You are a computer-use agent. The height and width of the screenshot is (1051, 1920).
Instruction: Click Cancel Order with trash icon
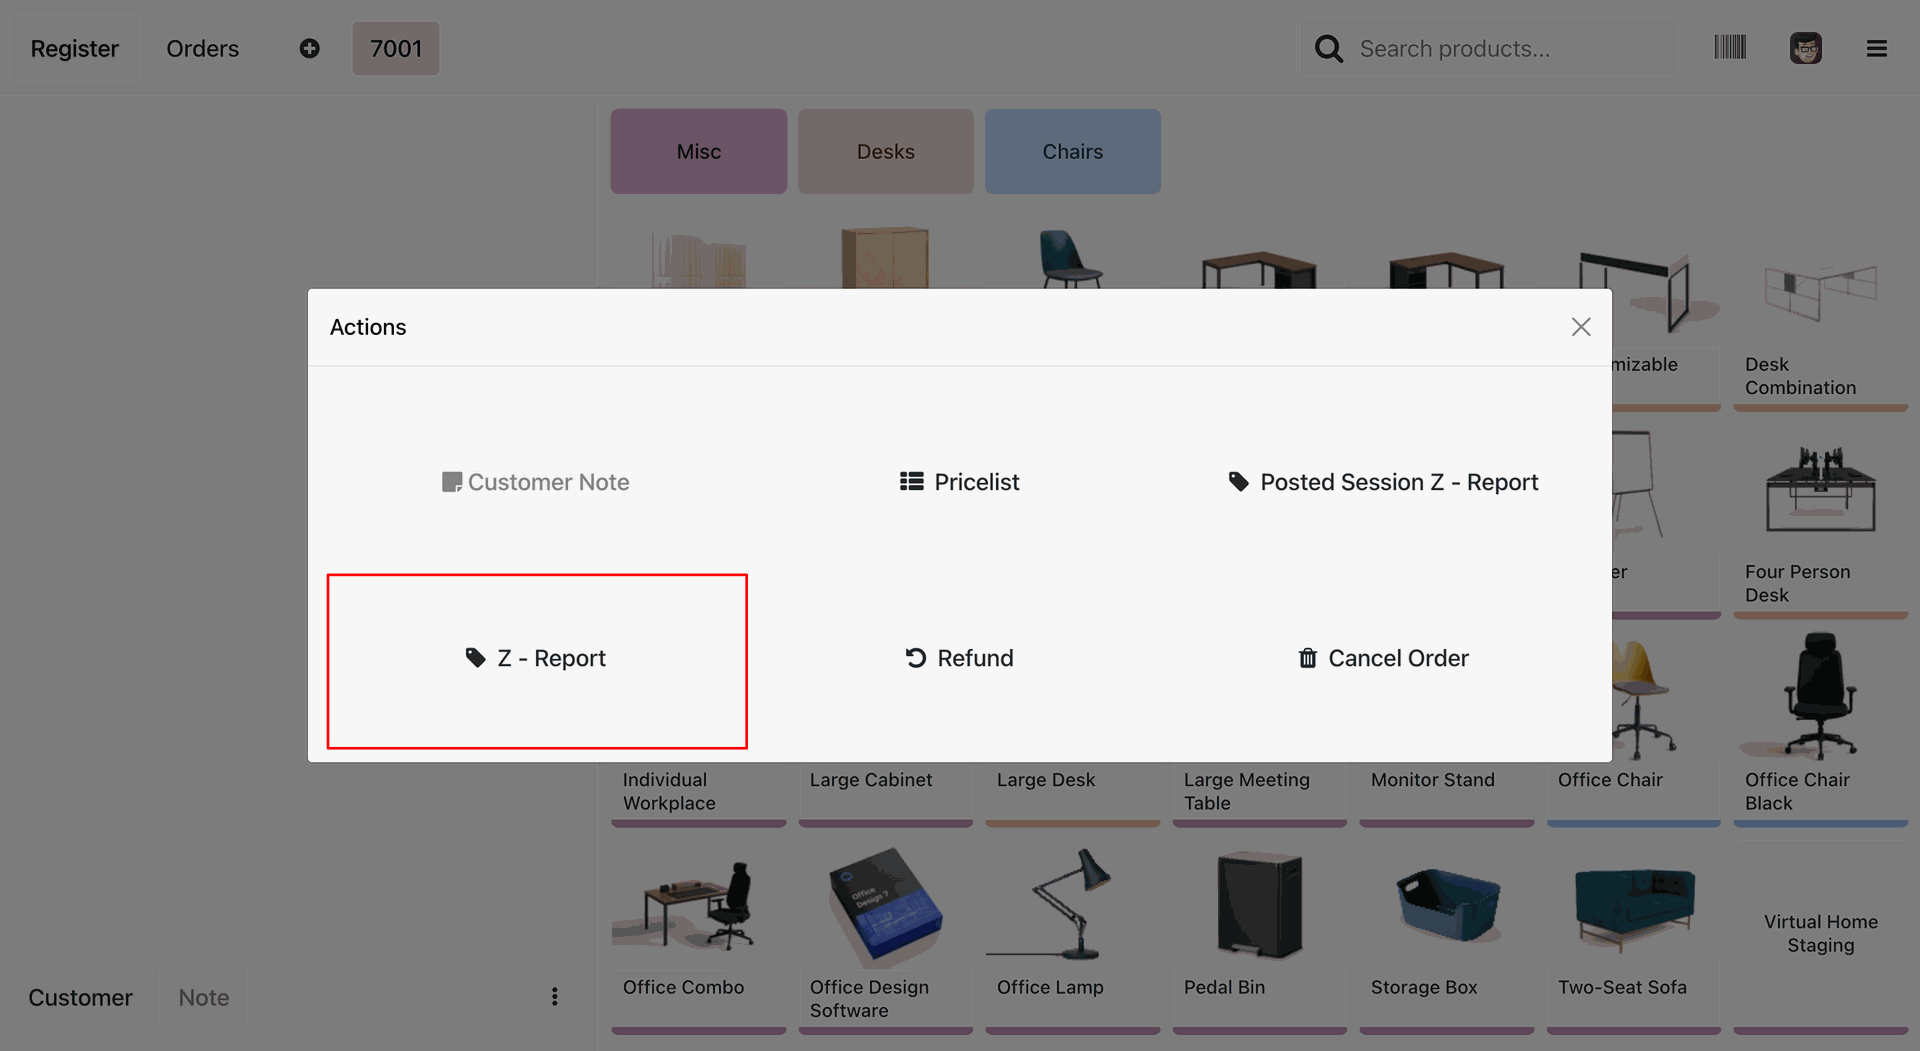click(x=1384, y=659)
